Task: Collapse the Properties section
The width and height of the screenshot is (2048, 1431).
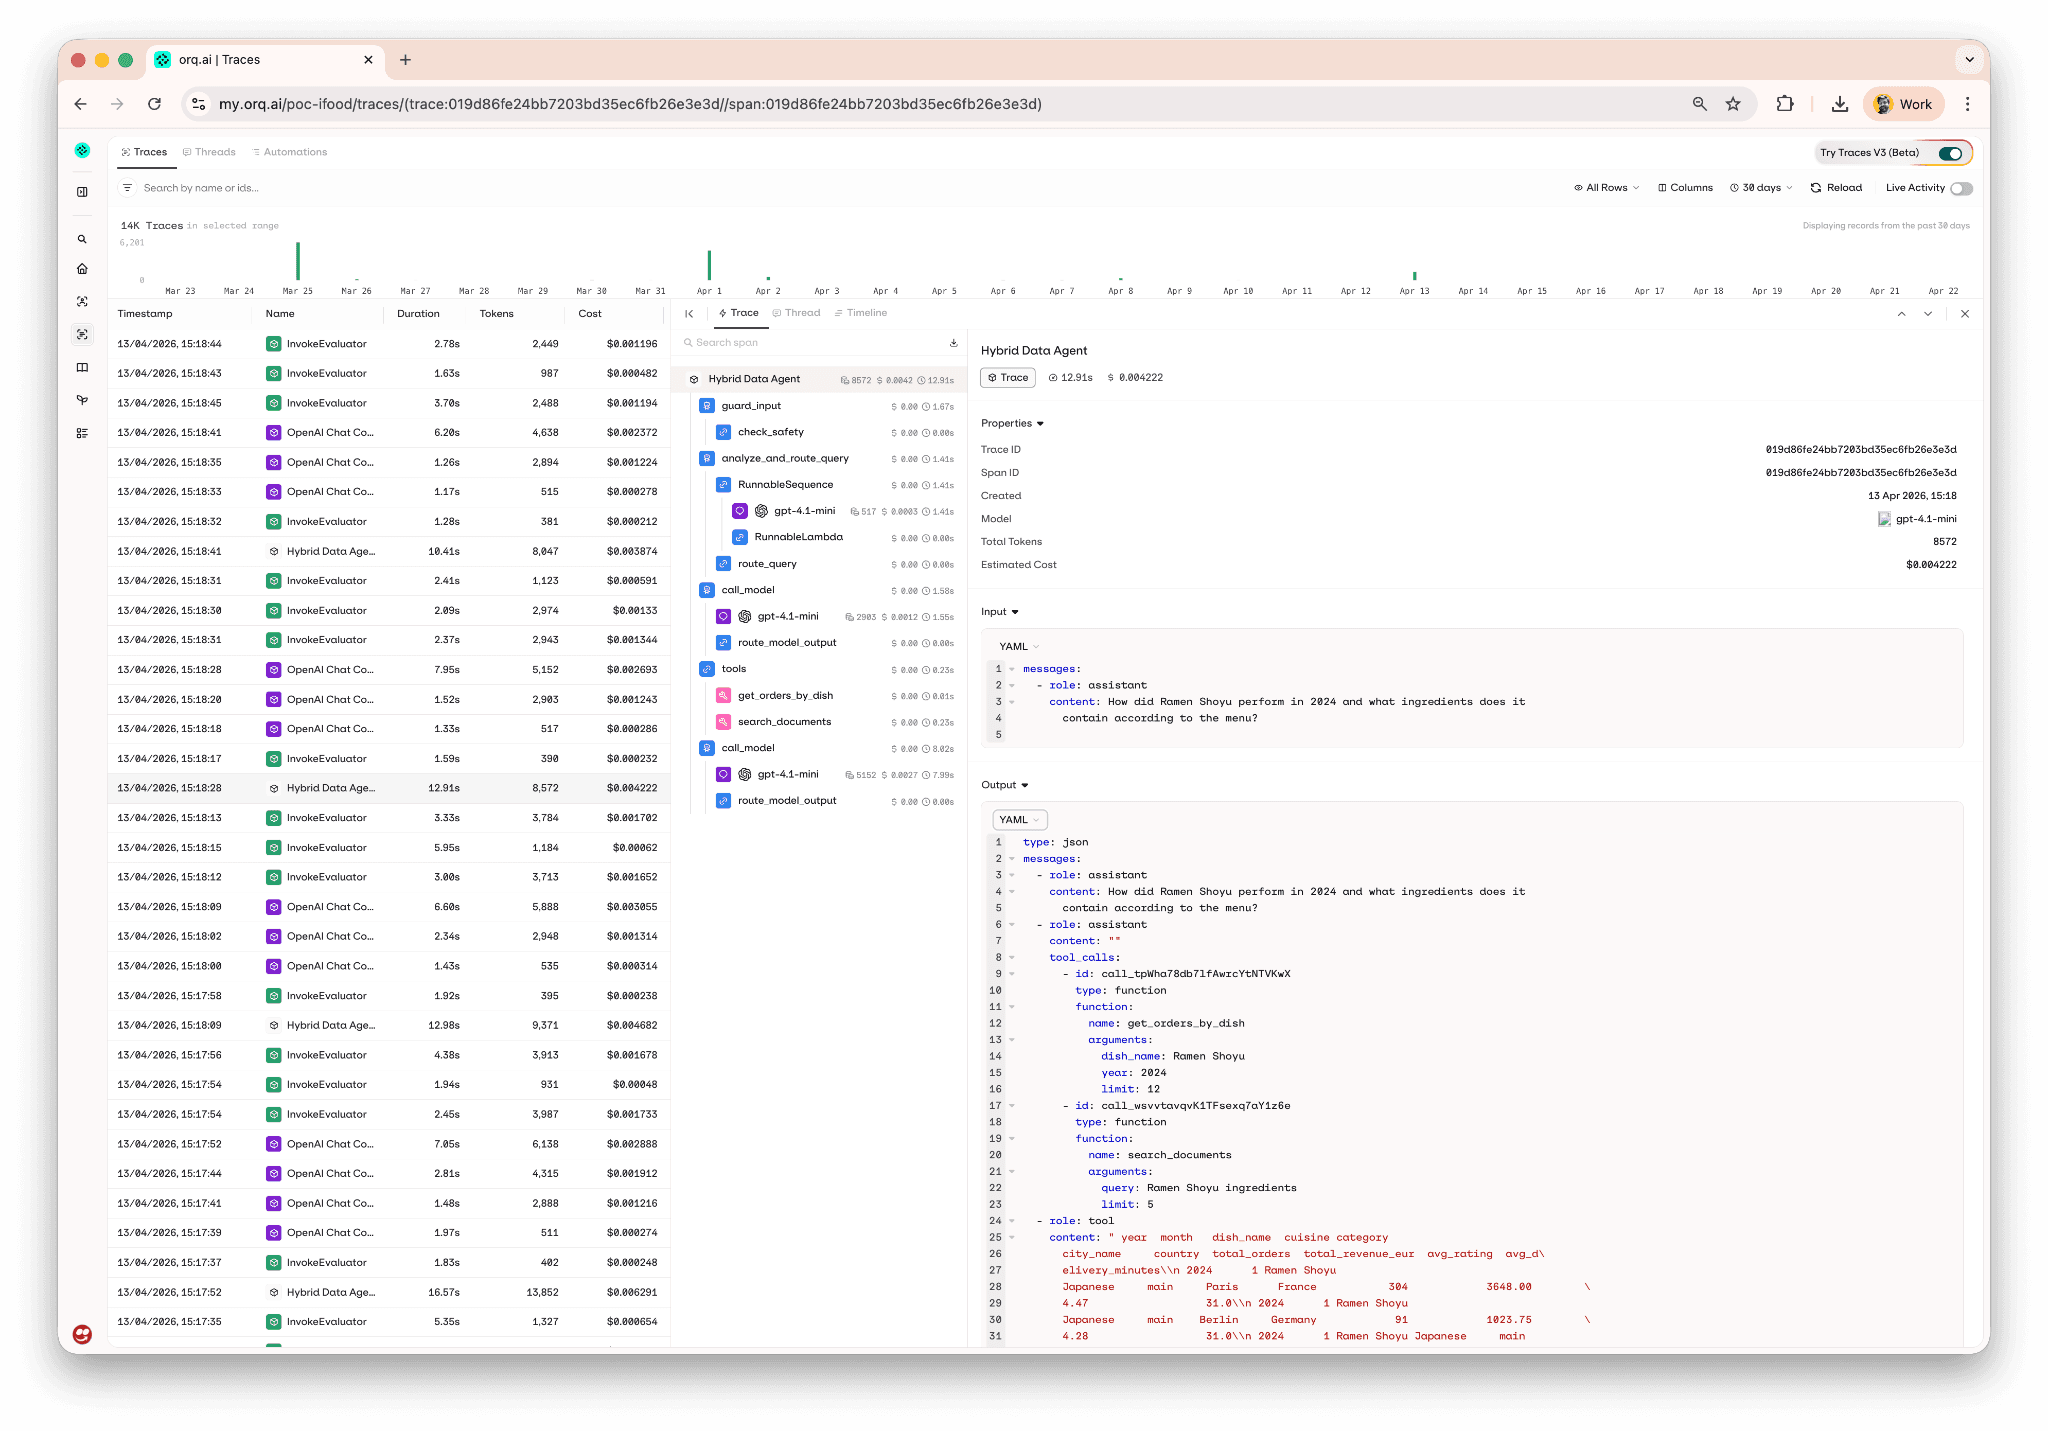Action: [x=1012, y=424]
